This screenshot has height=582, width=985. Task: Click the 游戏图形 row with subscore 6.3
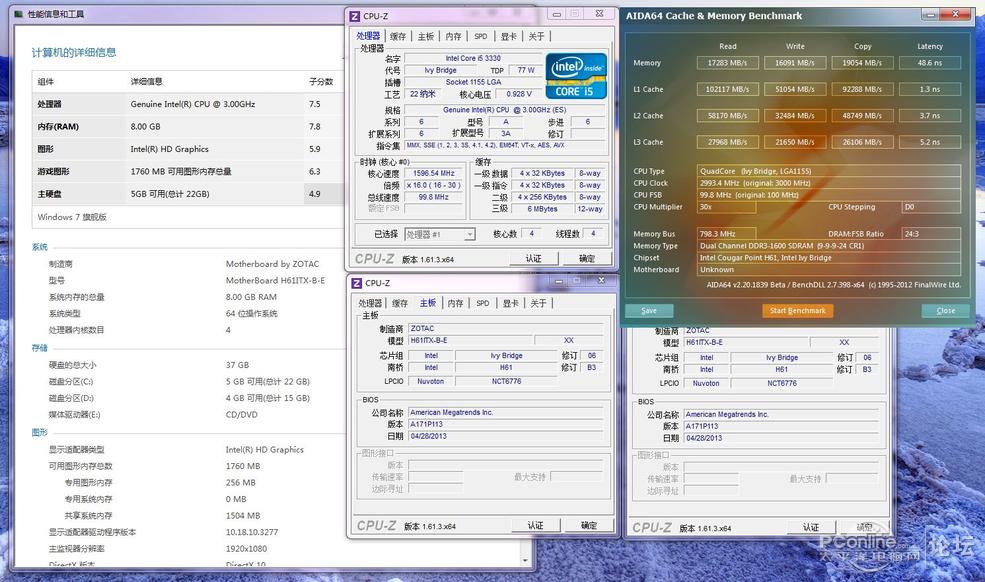[x=187, y=172]
